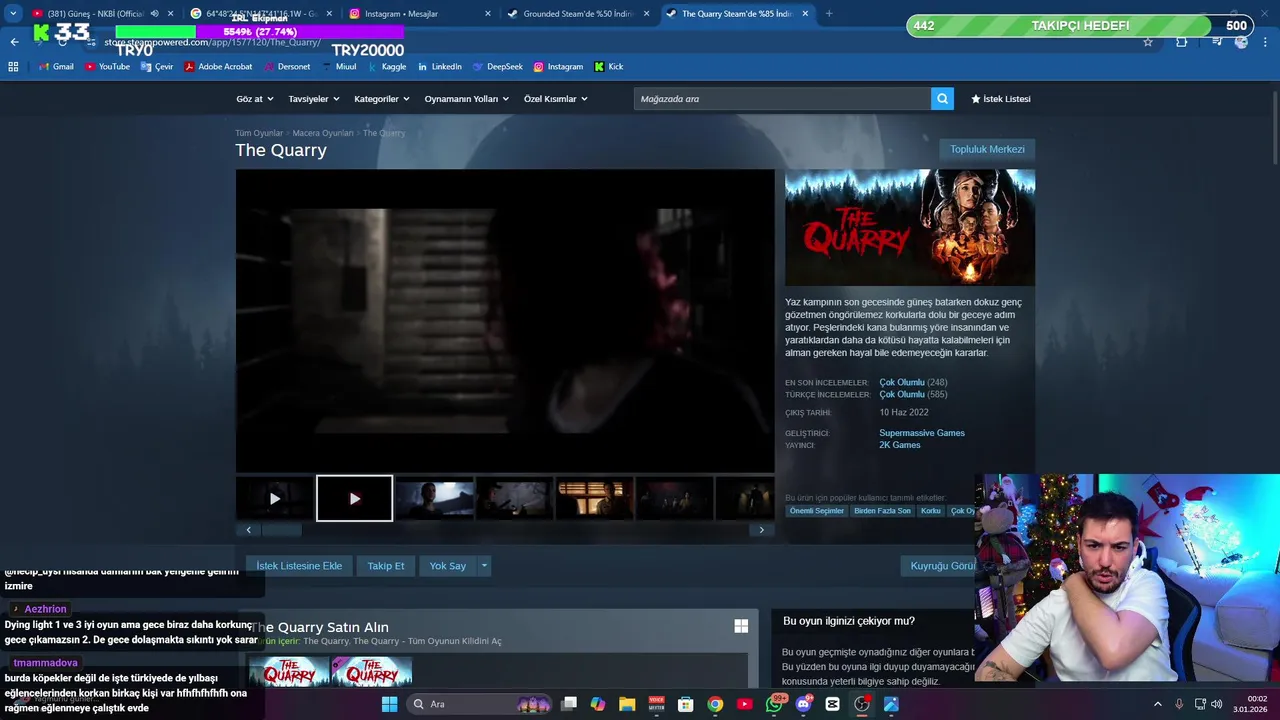The image size is (1280, 720).
Task: Close The Quarry Steam tab
Action: (804, 14)
